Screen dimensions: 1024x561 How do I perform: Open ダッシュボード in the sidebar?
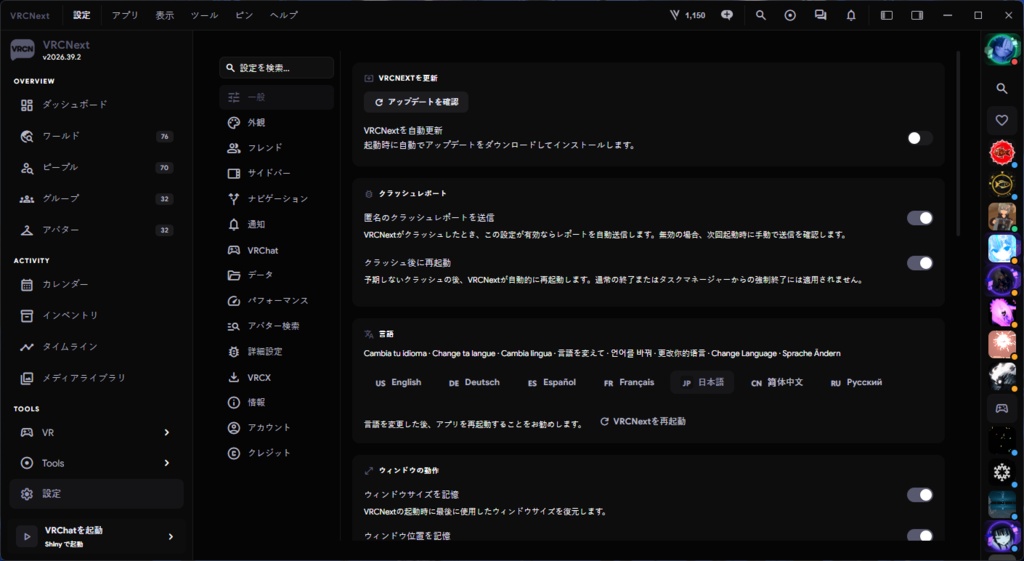tap(96, 104)
